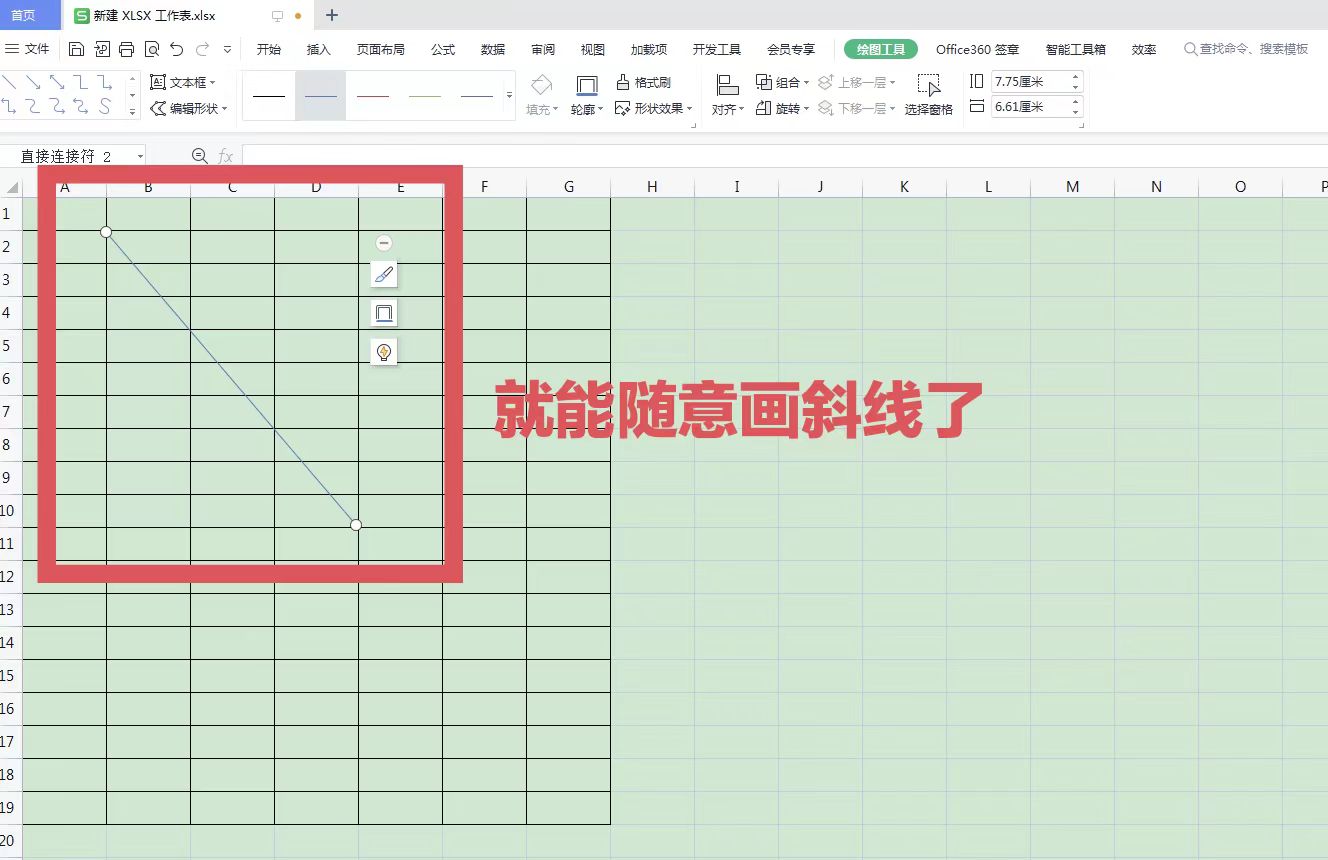Screen dimensions: 1328x860
Task: Open the 形状效果 shape effects dropdown
Action: (655, 109)
